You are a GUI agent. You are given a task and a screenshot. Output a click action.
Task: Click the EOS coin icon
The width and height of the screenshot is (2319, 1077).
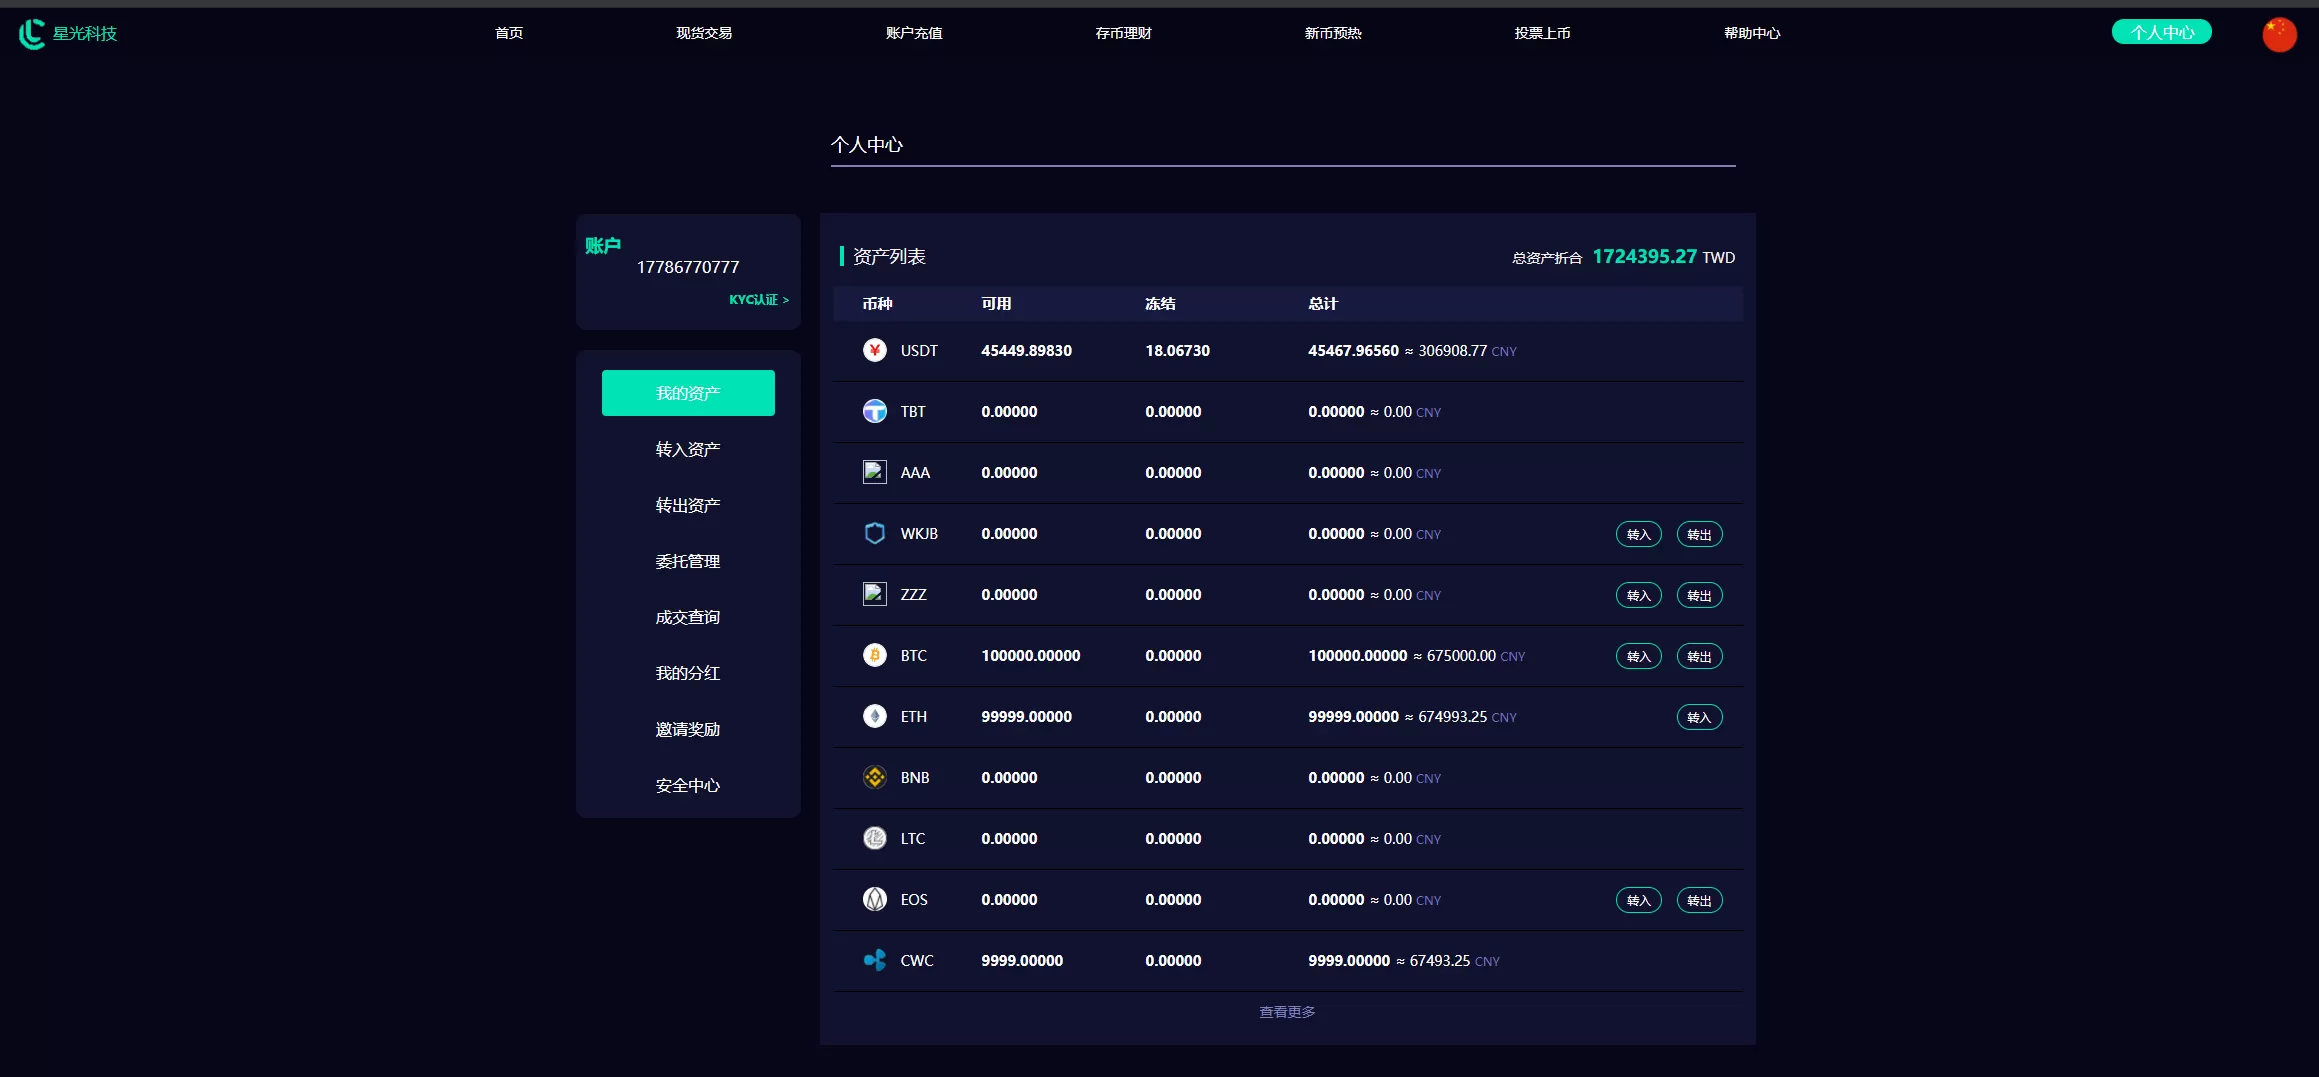tap(874, 899)
